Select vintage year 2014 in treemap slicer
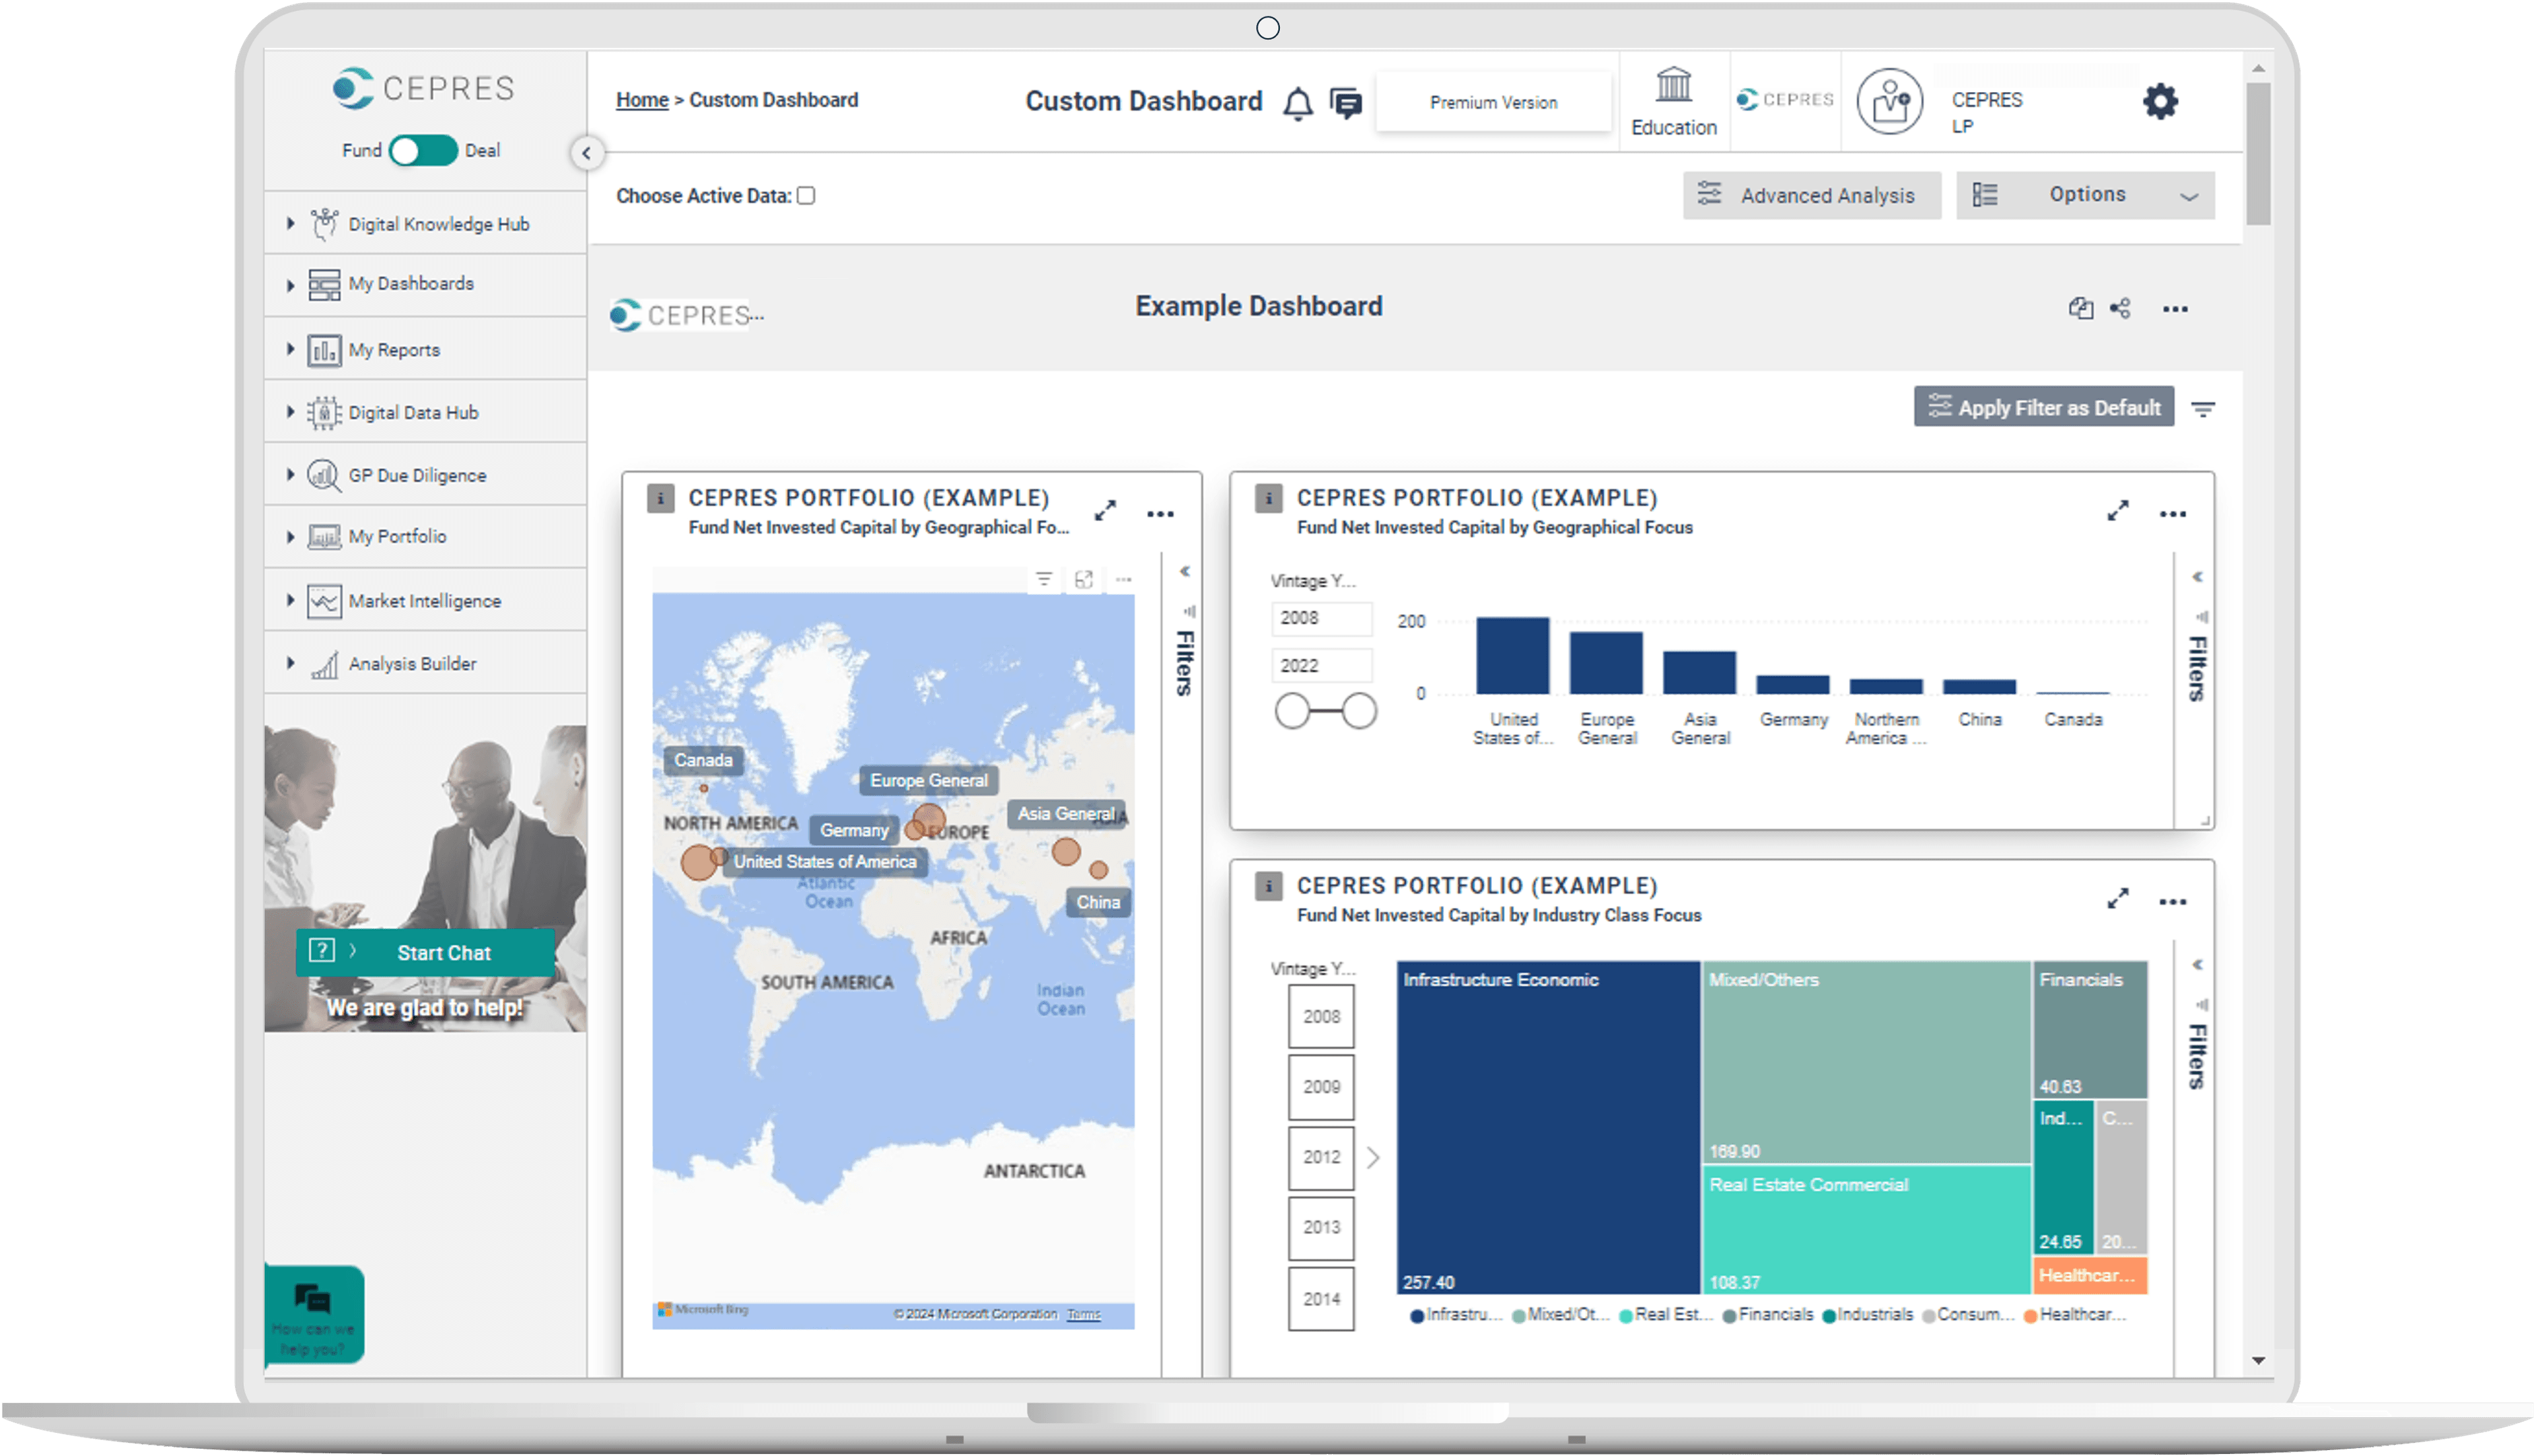 point(1321,1298)
